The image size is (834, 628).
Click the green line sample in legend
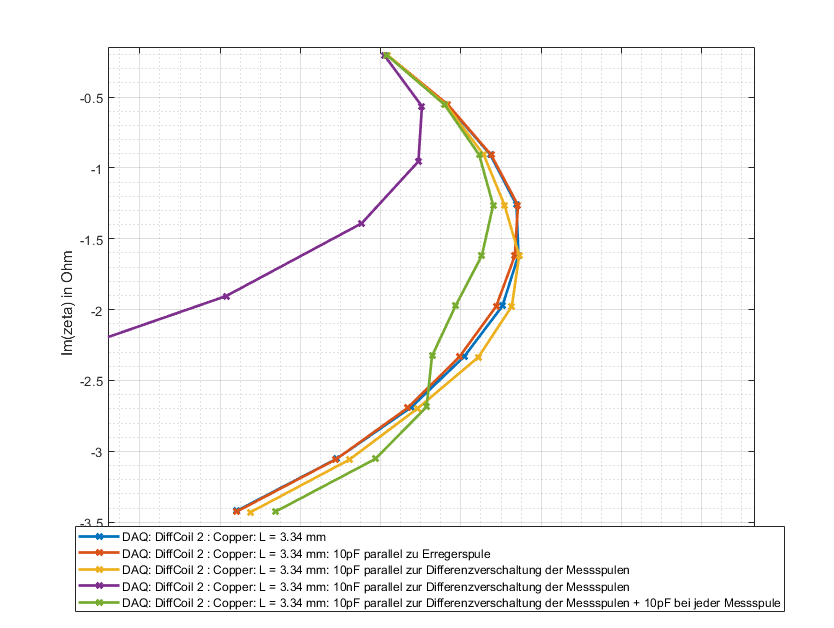(x=100, y=602)
